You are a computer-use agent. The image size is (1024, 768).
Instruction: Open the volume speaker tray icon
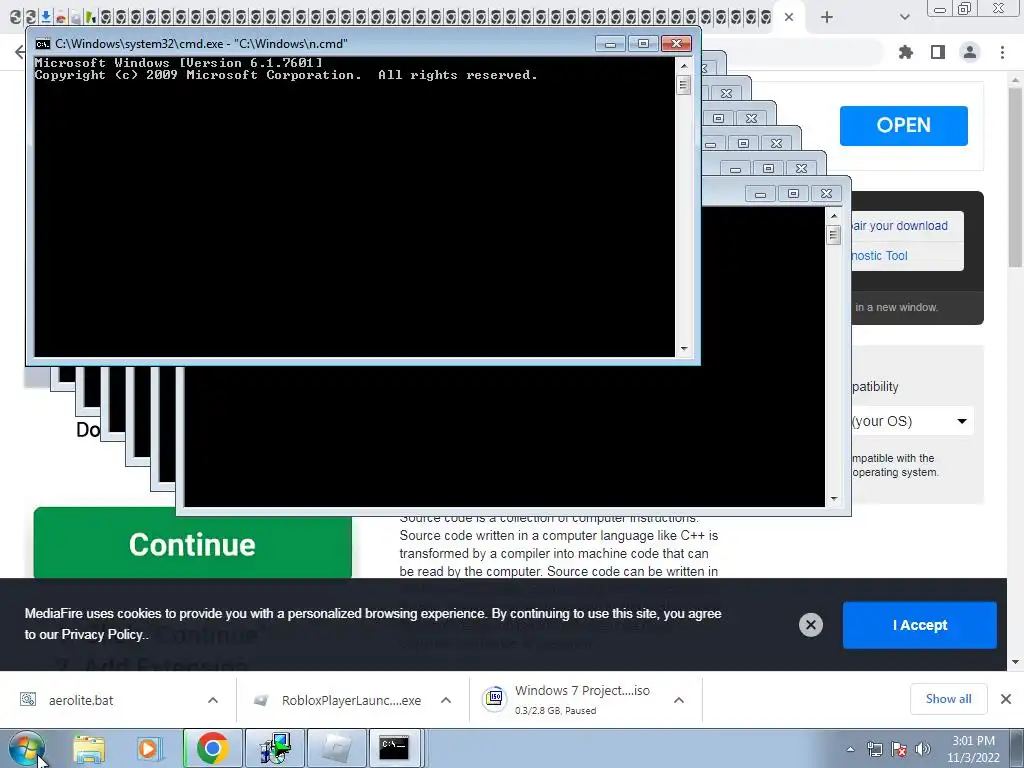[922, 749]
